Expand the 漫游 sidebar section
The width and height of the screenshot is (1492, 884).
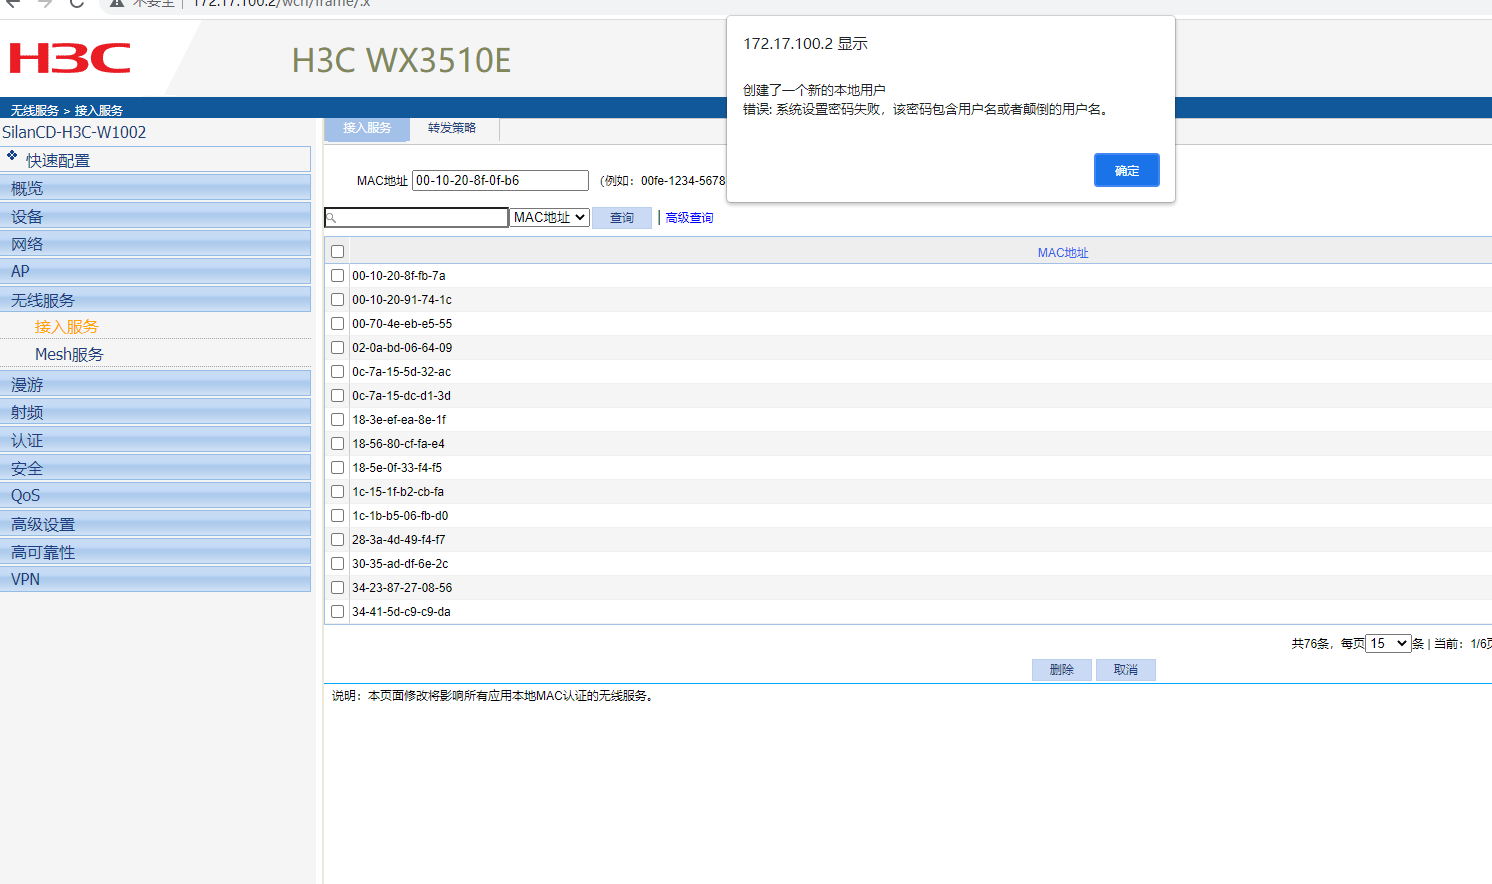click(x=155, y=384)
